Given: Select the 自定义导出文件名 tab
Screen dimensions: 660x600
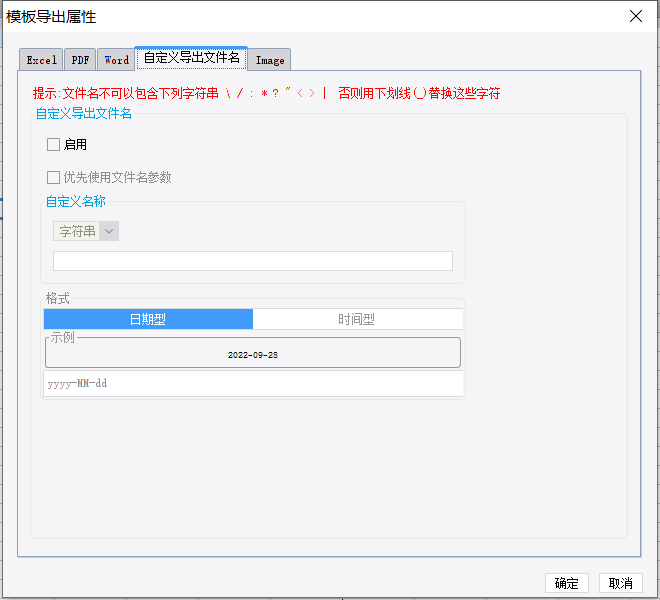Looking at the screenshot, I should click(x=192, y=58).
